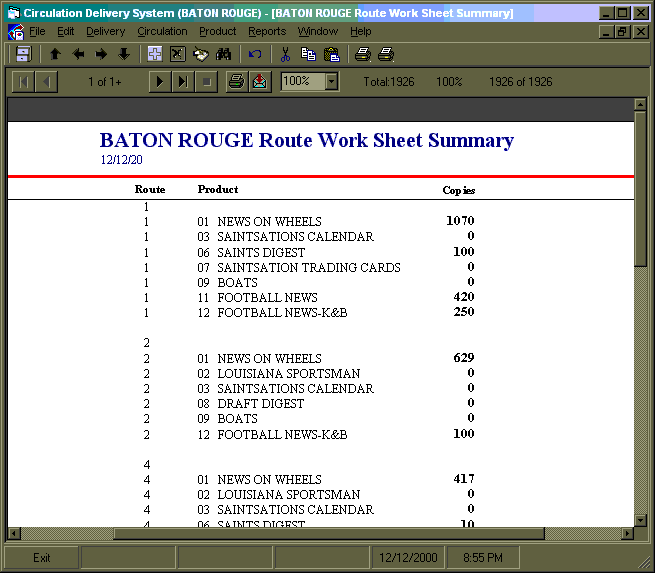Screen dimensions: 655x573
Task: Click the scissors cut icon
Action: 285,54
